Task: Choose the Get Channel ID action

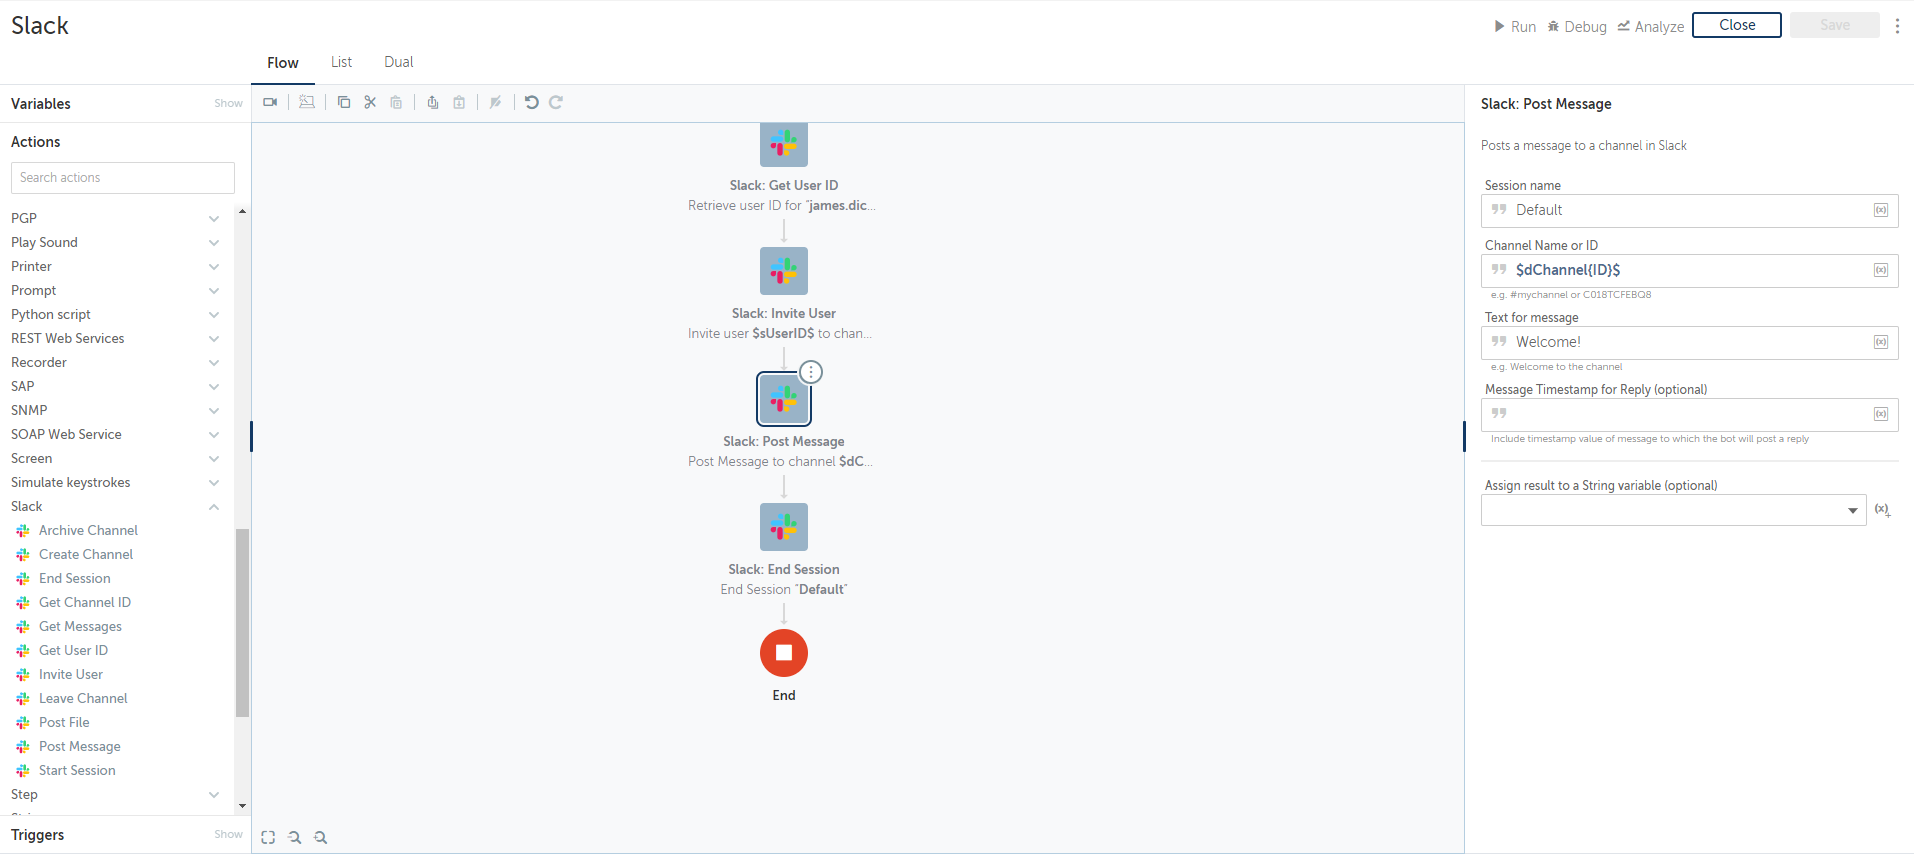Action: pyautogui.click(x=85, y=602)
